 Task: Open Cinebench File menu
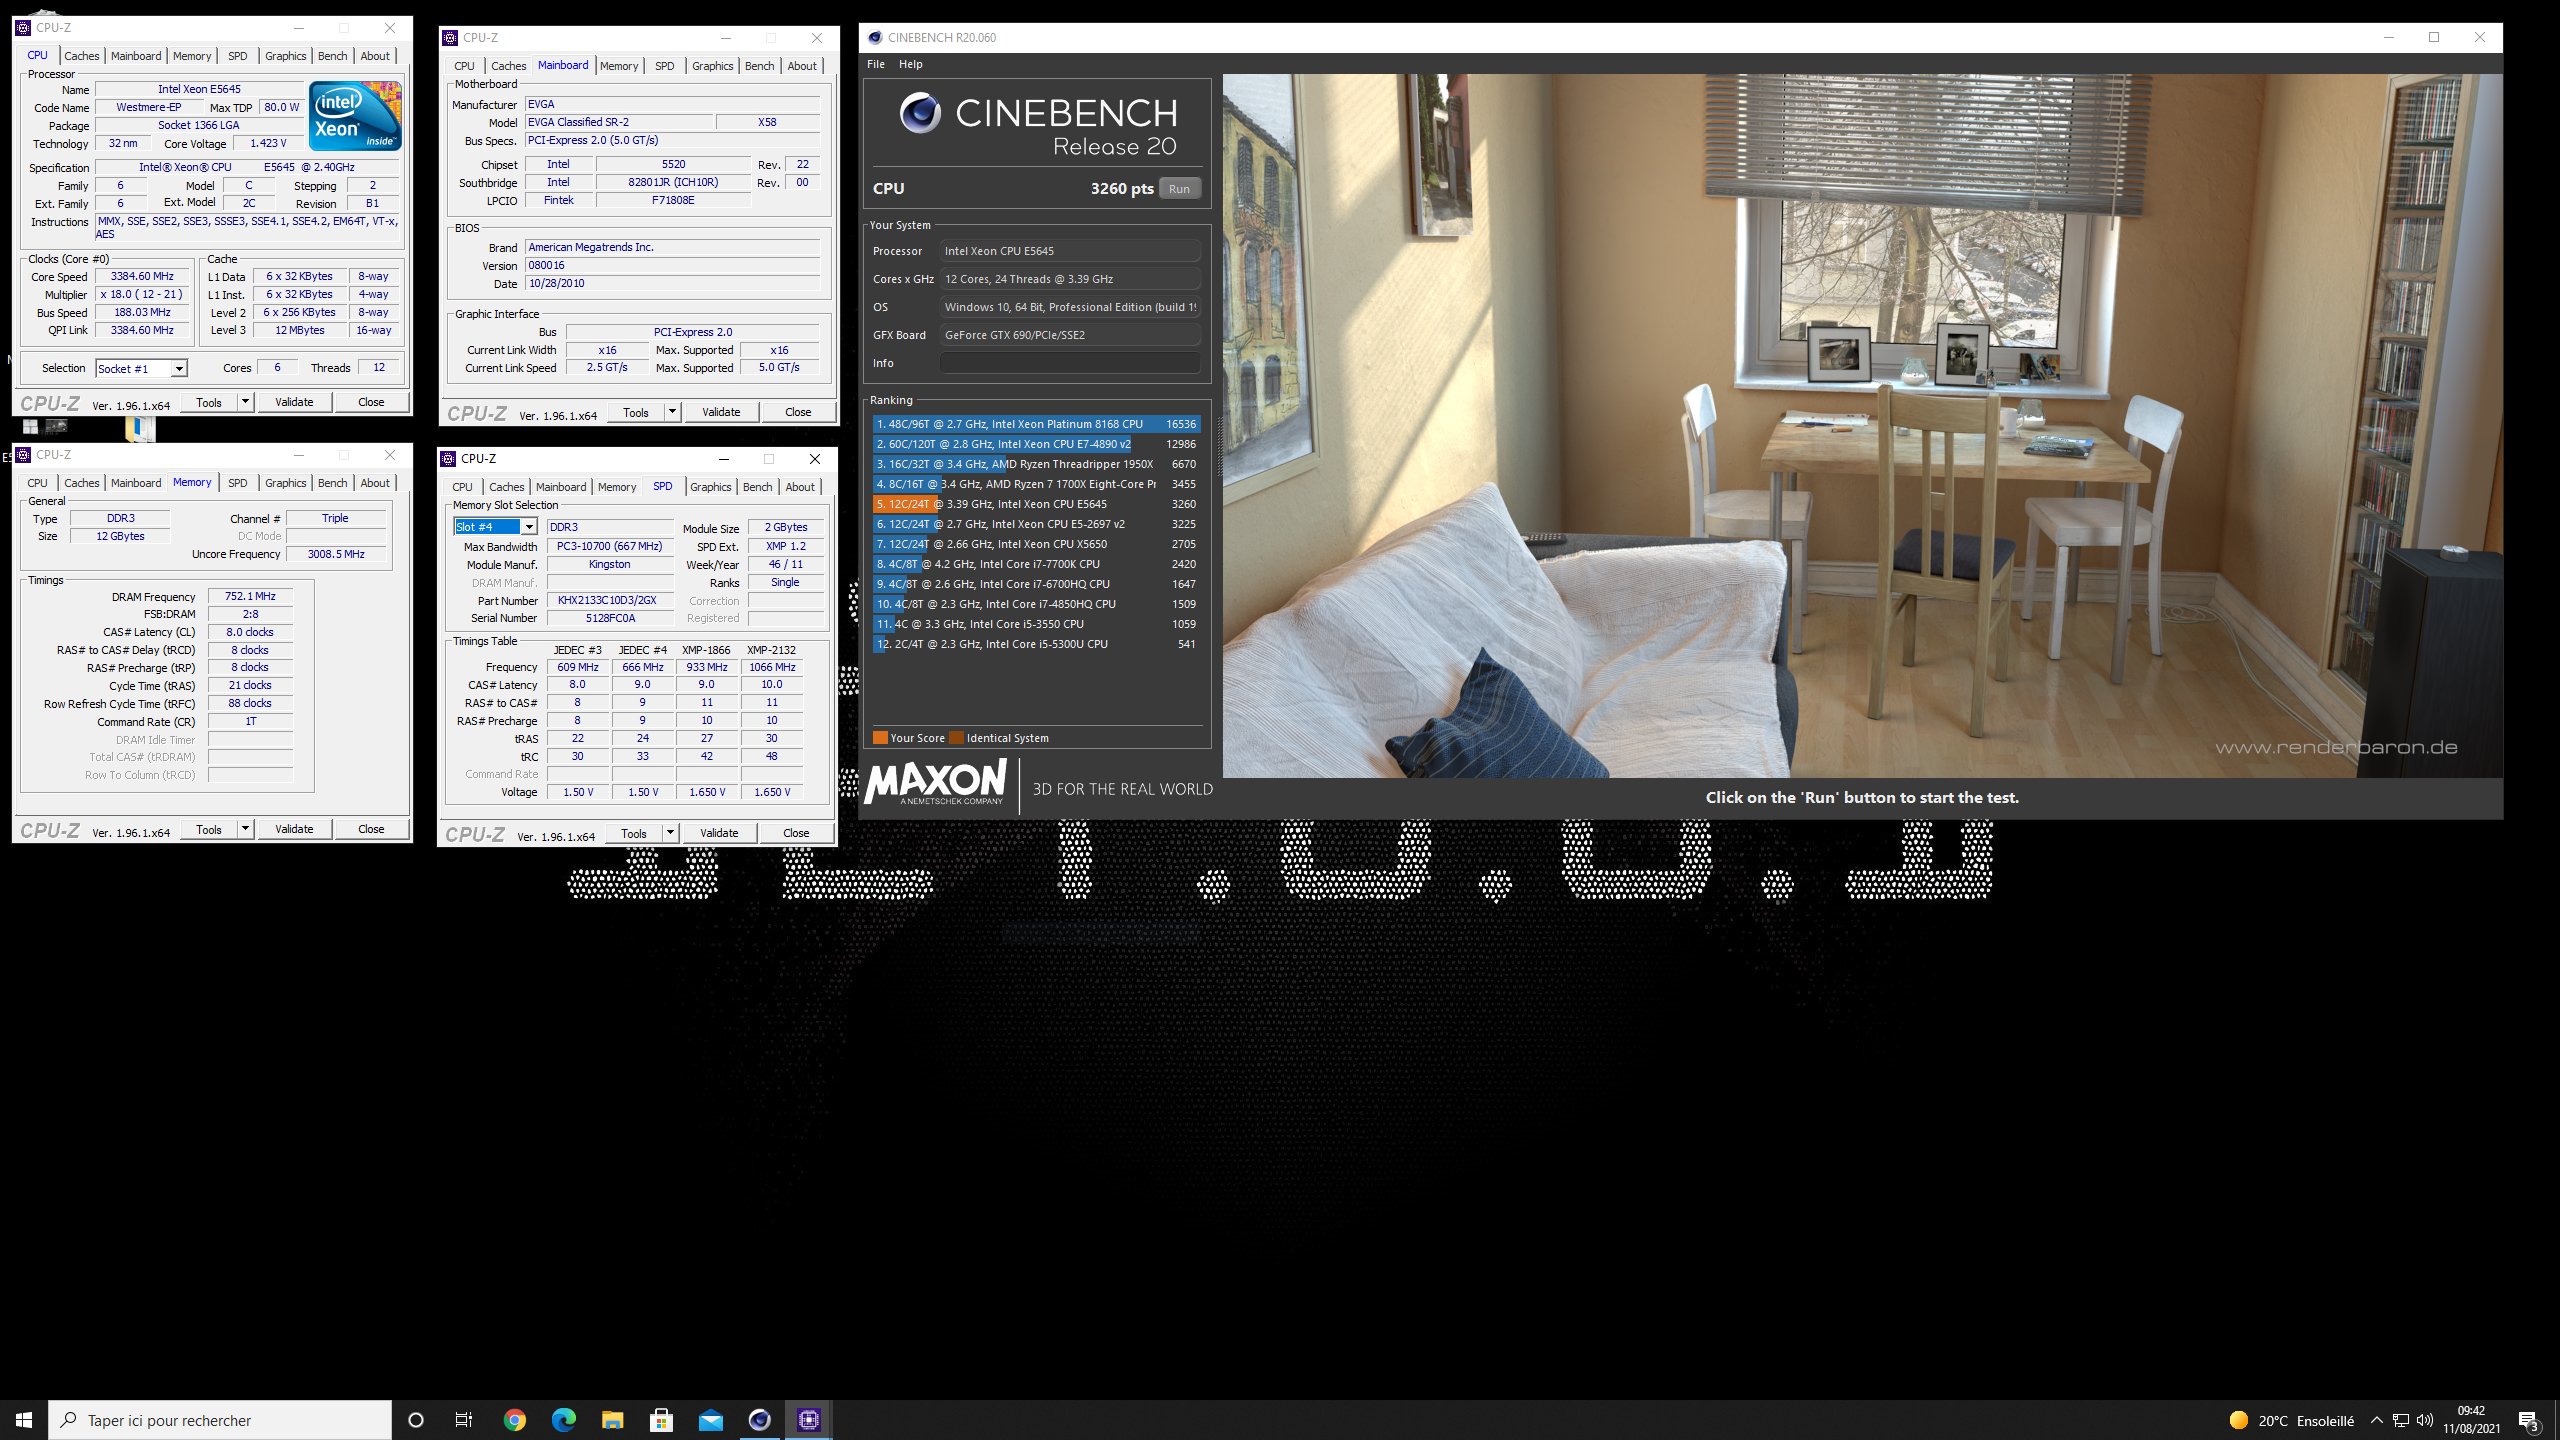tap(876, 64)
